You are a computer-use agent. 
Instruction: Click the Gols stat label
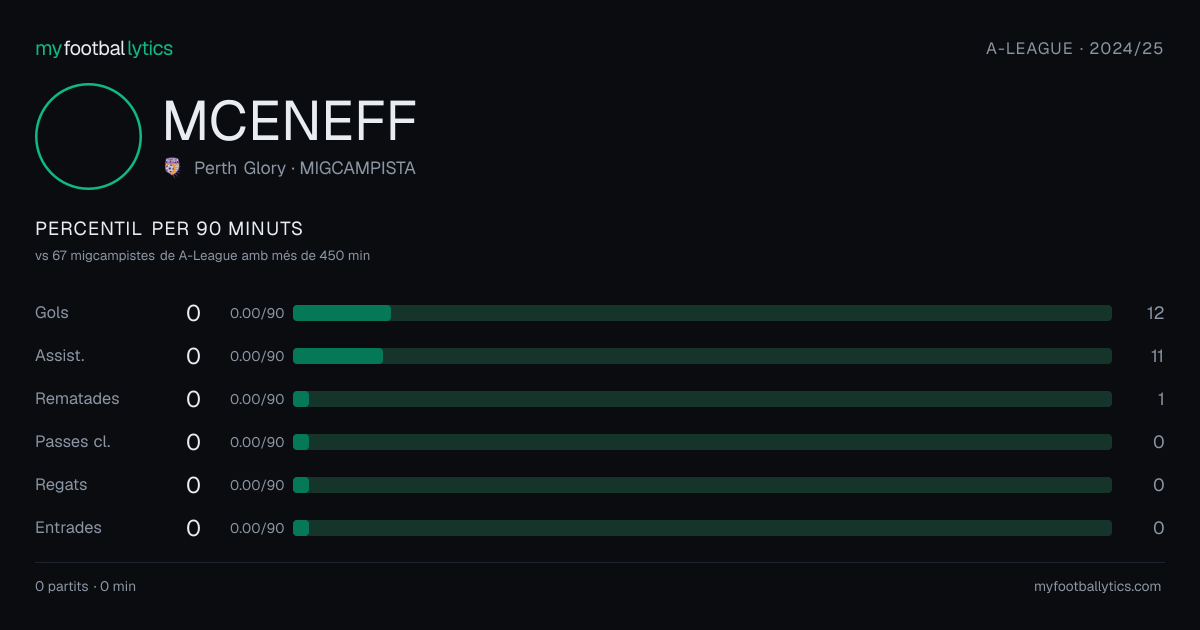[52, 313]
